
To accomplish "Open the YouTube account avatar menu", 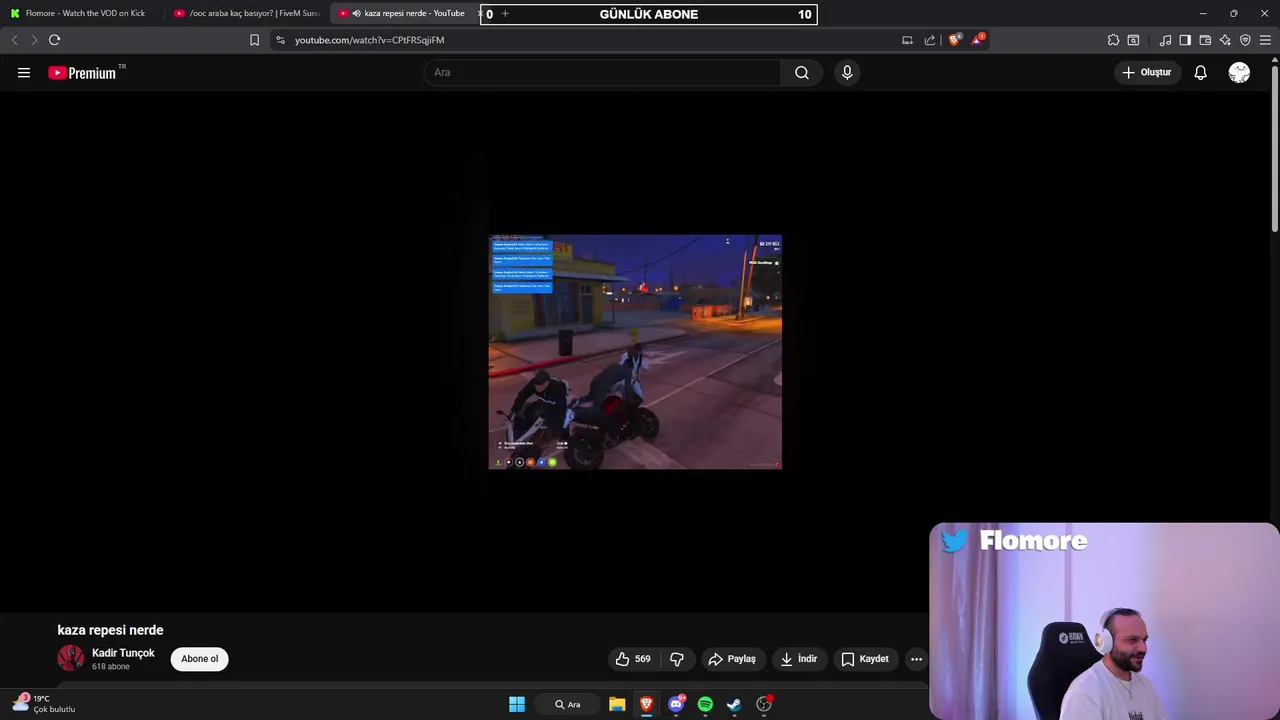I will tap(1239, 72).
